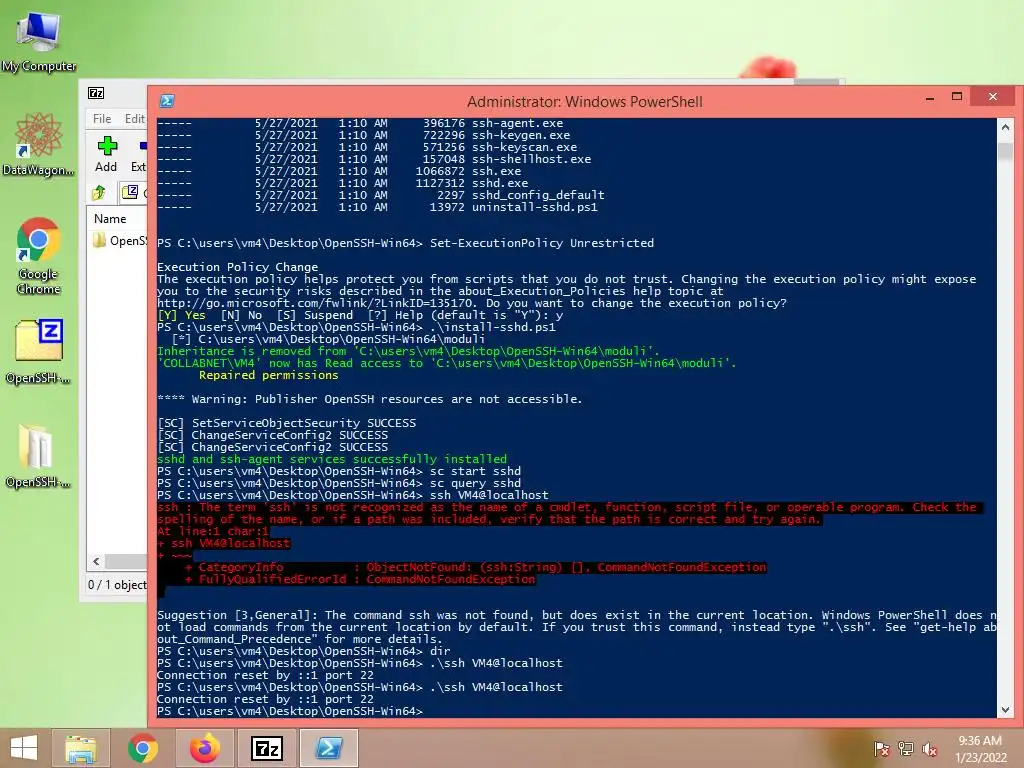
Task: Click the network tray icon
Action: click(906, 749)
